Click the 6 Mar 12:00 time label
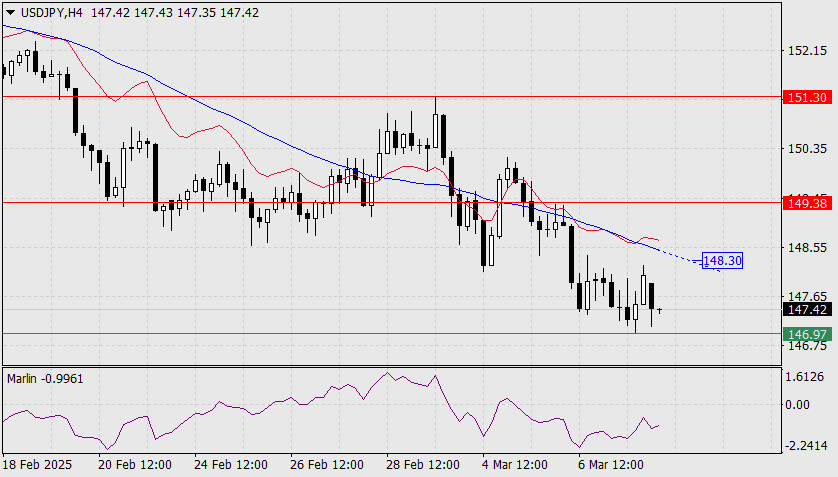 [611, 465]
